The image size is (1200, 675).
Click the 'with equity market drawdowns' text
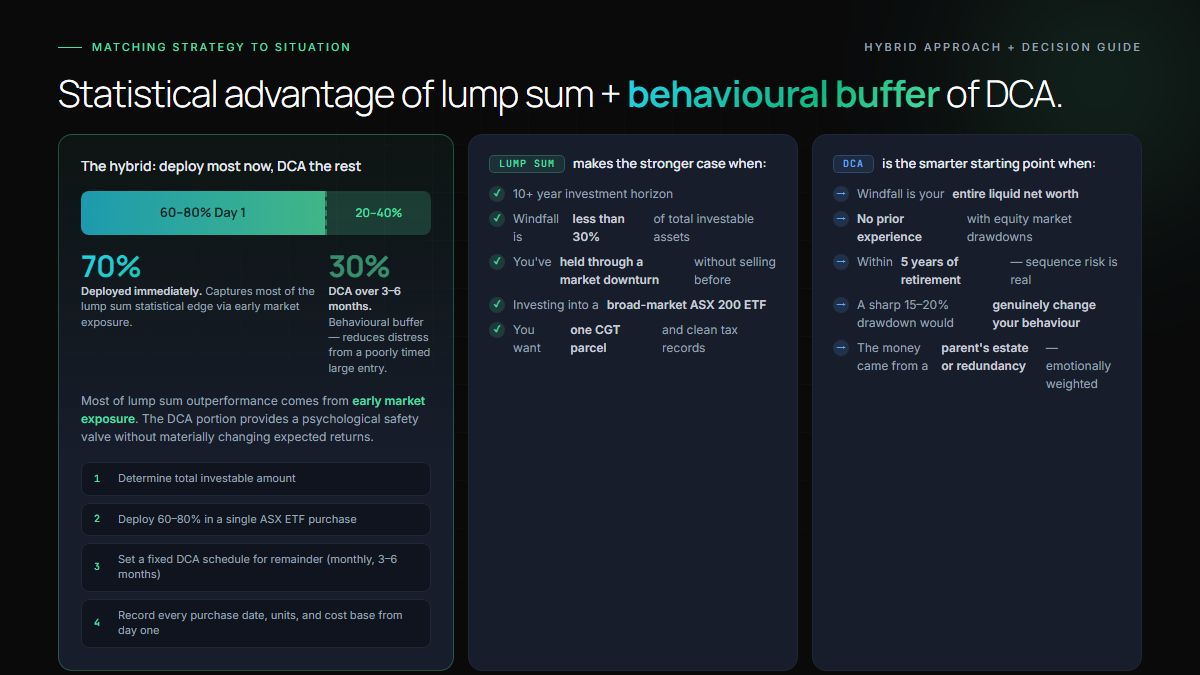click(x=1019, y=228)
